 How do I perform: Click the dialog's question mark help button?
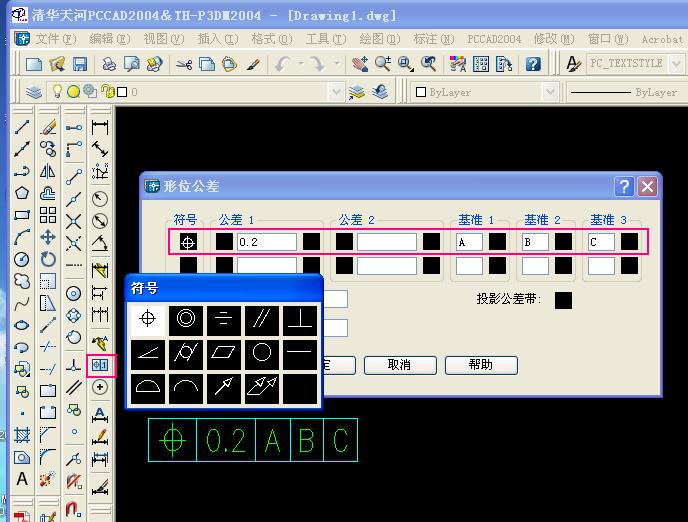pyautogui.click(x=624, y=187)
